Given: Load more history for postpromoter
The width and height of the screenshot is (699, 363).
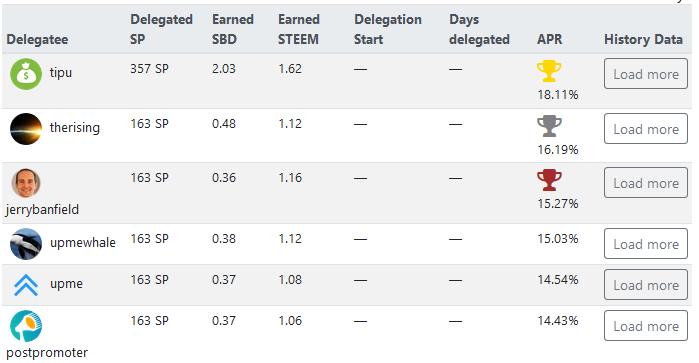Looking at the screenshot, I should pyautogui.click(x=646, y=326).
